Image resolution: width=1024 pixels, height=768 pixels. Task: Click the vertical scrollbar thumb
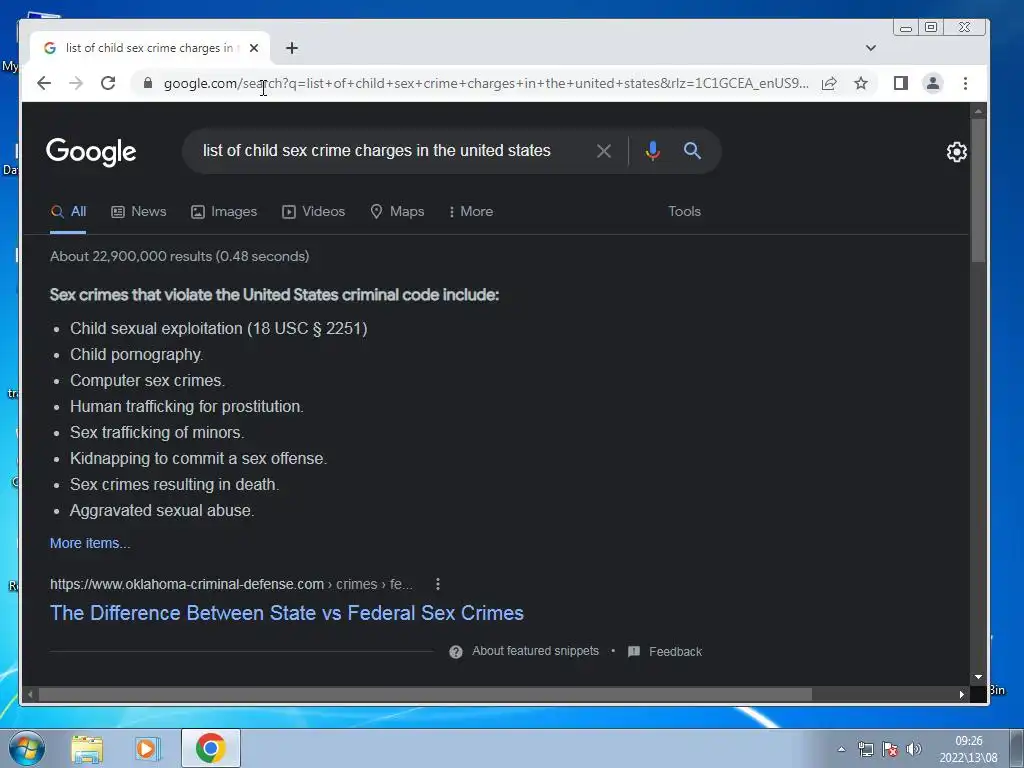(978, 191)
